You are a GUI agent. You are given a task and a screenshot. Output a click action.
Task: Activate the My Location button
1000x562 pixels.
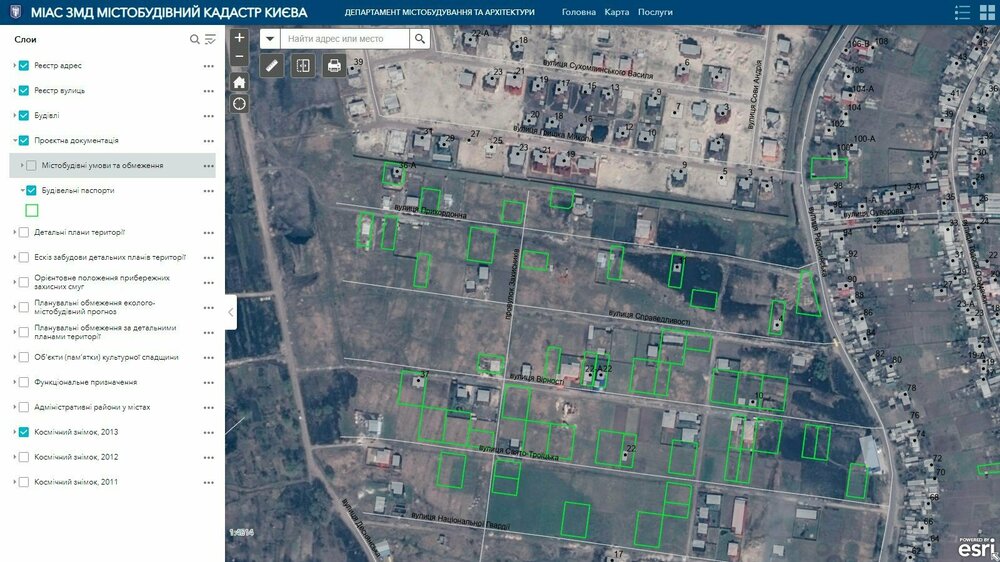[239, 103]
